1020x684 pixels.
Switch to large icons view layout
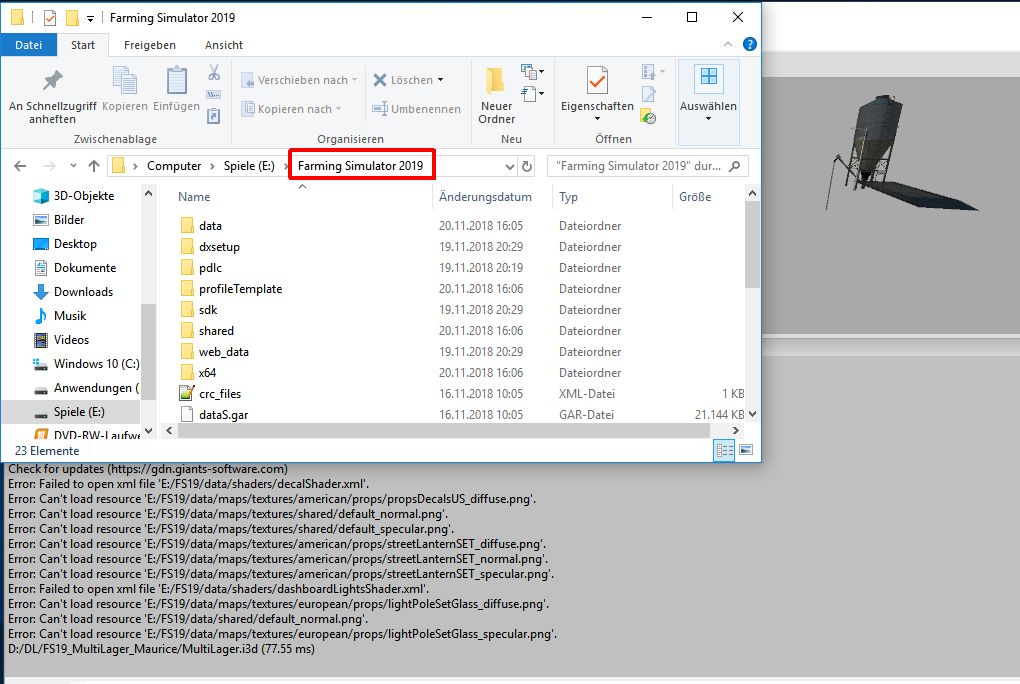tap(746, 450)
